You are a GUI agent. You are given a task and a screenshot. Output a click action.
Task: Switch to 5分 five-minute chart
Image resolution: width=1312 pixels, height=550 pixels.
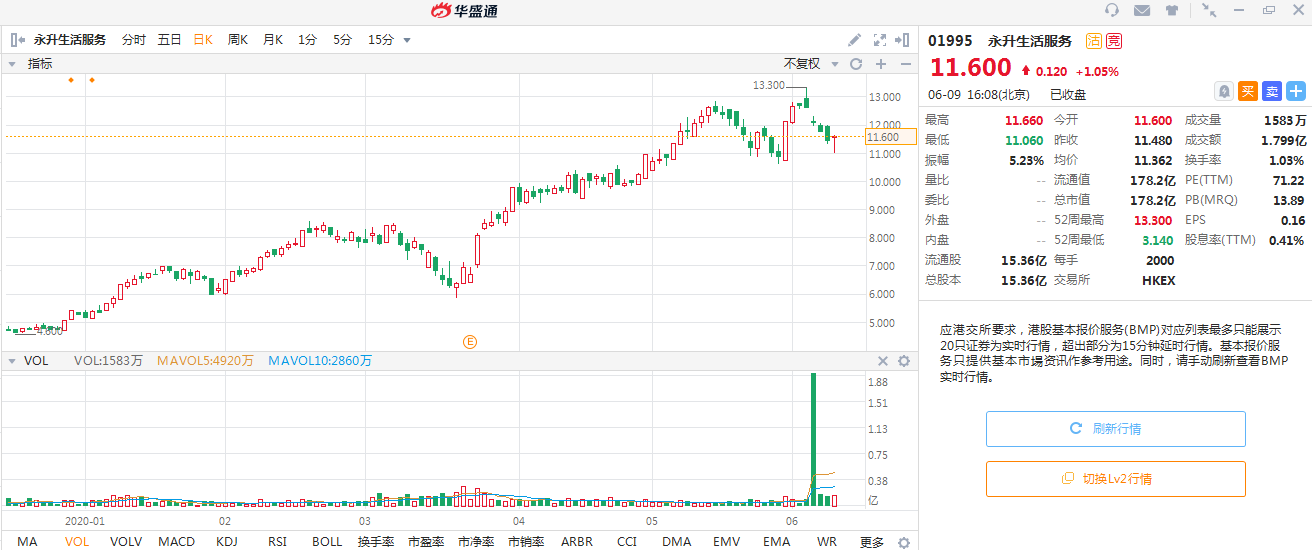[x=342, y=40]
